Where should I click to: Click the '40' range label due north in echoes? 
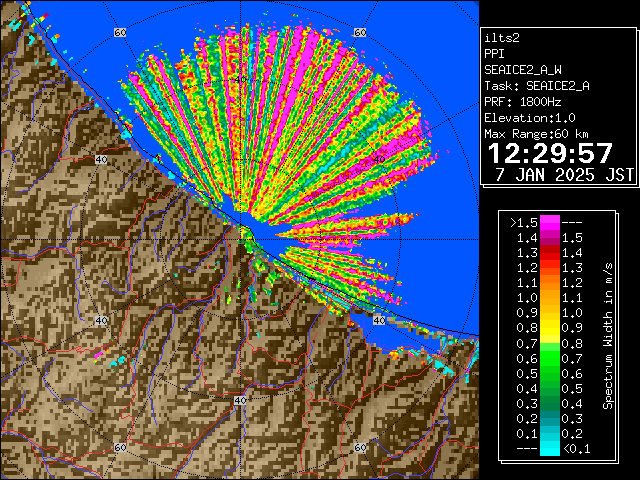240,79
